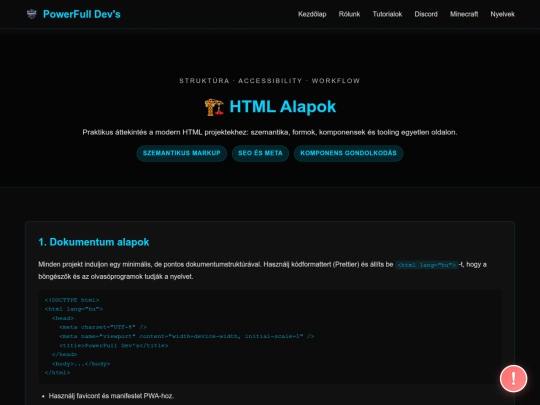Click the SEO ÉS META pill
This screenshot has width=540, height=405.
click(260, 153)
